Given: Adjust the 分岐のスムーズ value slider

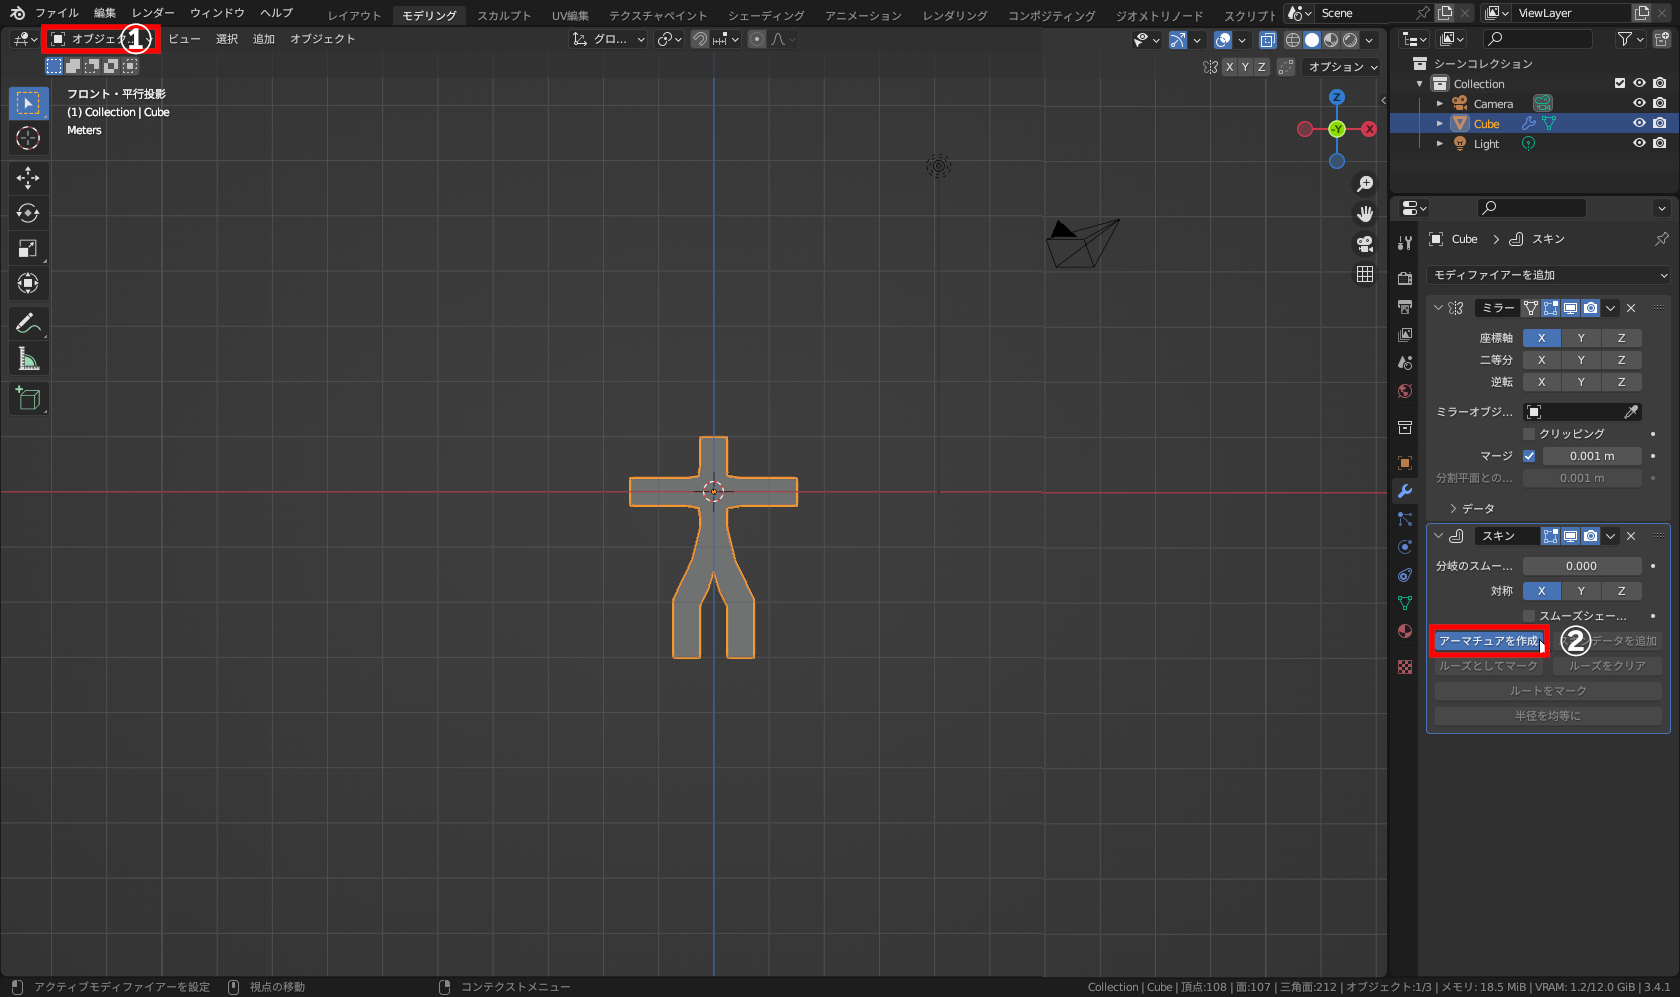Looking at the screenshot, I should click(x=1583, y=565).
